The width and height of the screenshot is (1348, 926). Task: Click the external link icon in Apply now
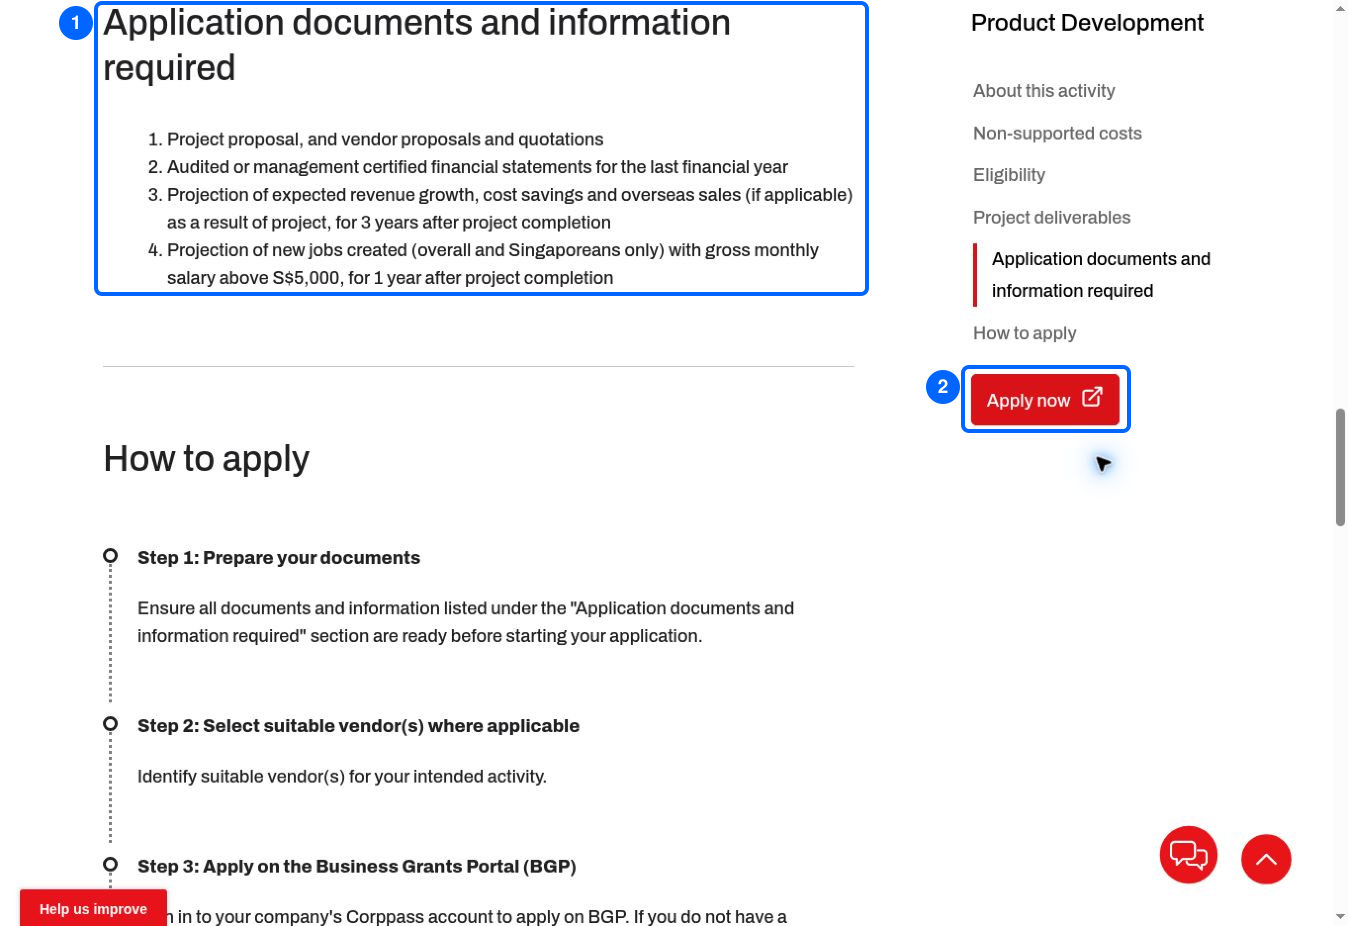1092,397
